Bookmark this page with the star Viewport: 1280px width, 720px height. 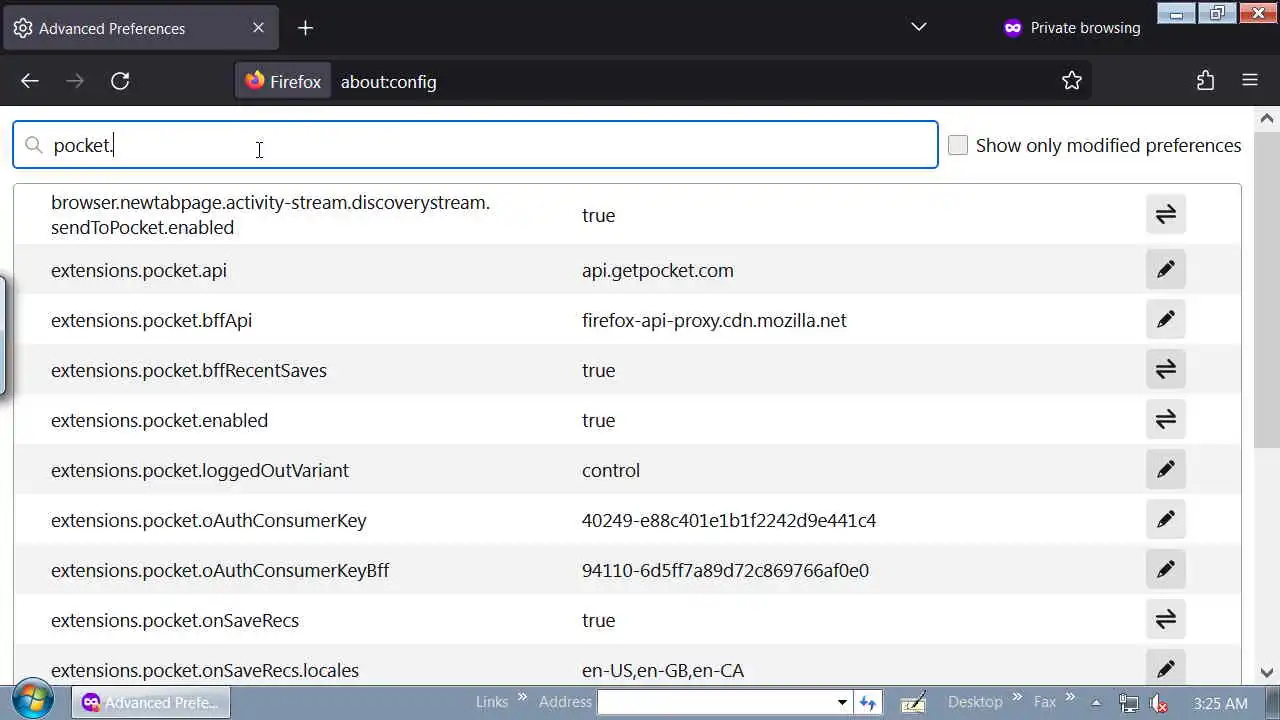[1072, 81]
